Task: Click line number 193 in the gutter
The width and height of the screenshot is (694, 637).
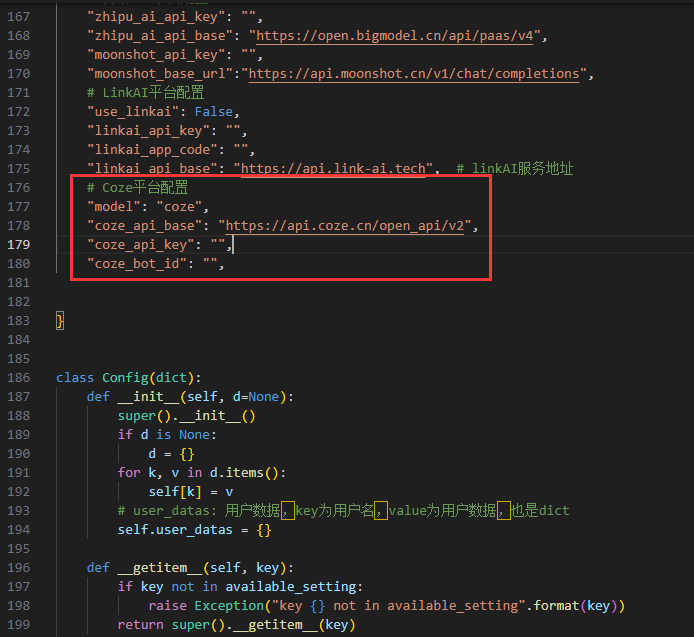Action: tap(19, 510)
